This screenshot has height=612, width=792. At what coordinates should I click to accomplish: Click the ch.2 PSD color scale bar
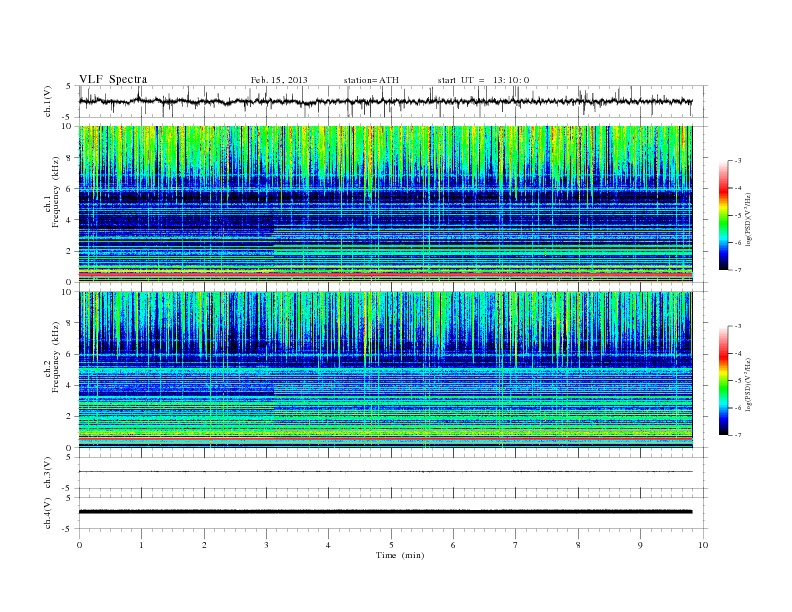(724, 381)
